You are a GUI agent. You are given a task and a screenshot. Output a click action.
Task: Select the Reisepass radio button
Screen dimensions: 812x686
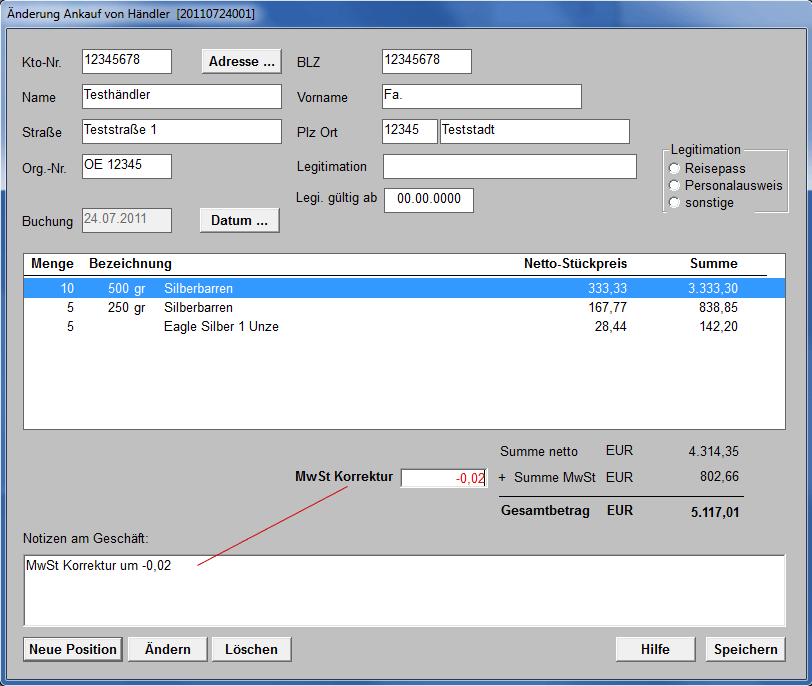(675, 169)
